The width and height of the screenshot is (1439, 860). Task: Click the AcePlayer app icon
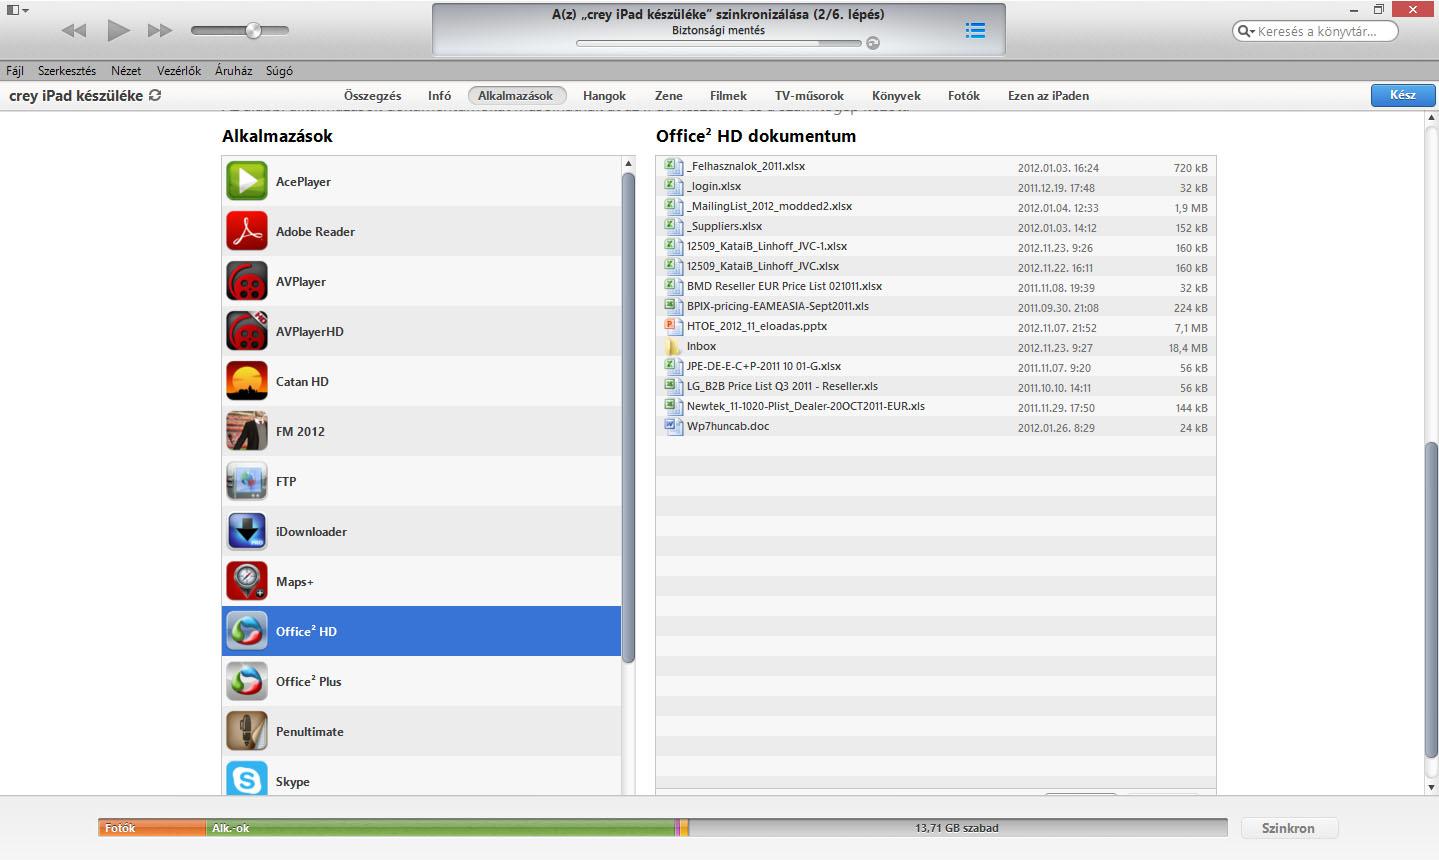tap(247, 181)
